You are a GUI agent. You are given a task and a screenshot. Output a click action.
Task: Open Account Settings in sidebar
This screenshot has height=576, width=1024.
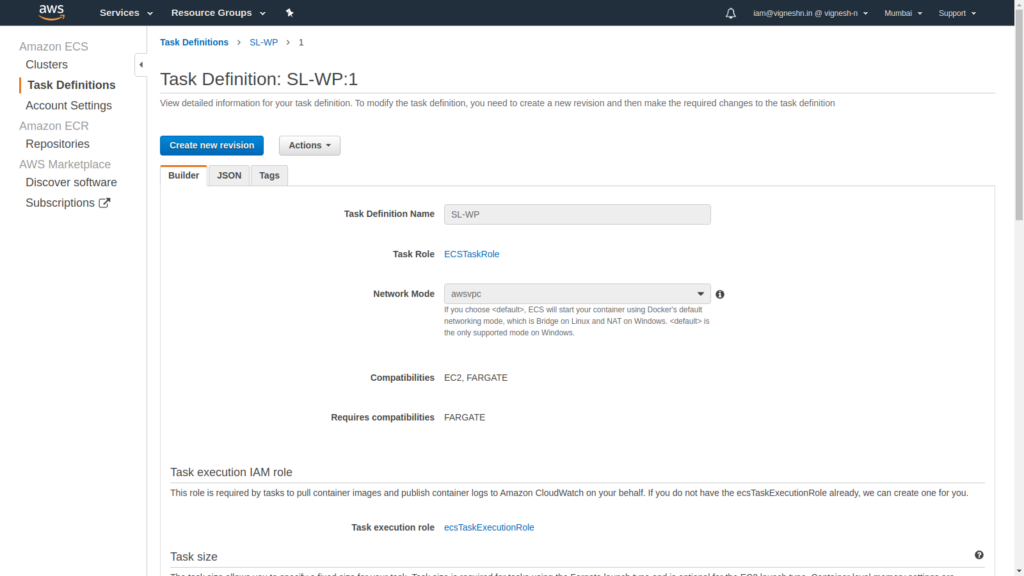pos(69,105)
